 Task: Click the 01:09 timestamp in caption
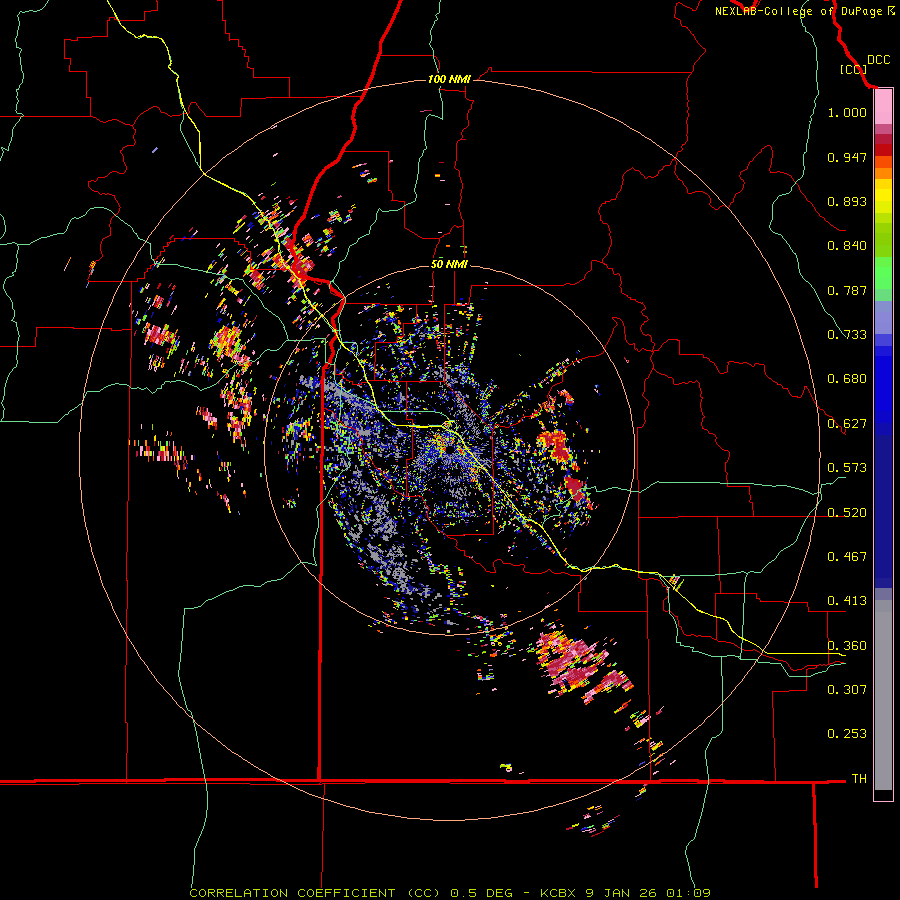point(688,893)
